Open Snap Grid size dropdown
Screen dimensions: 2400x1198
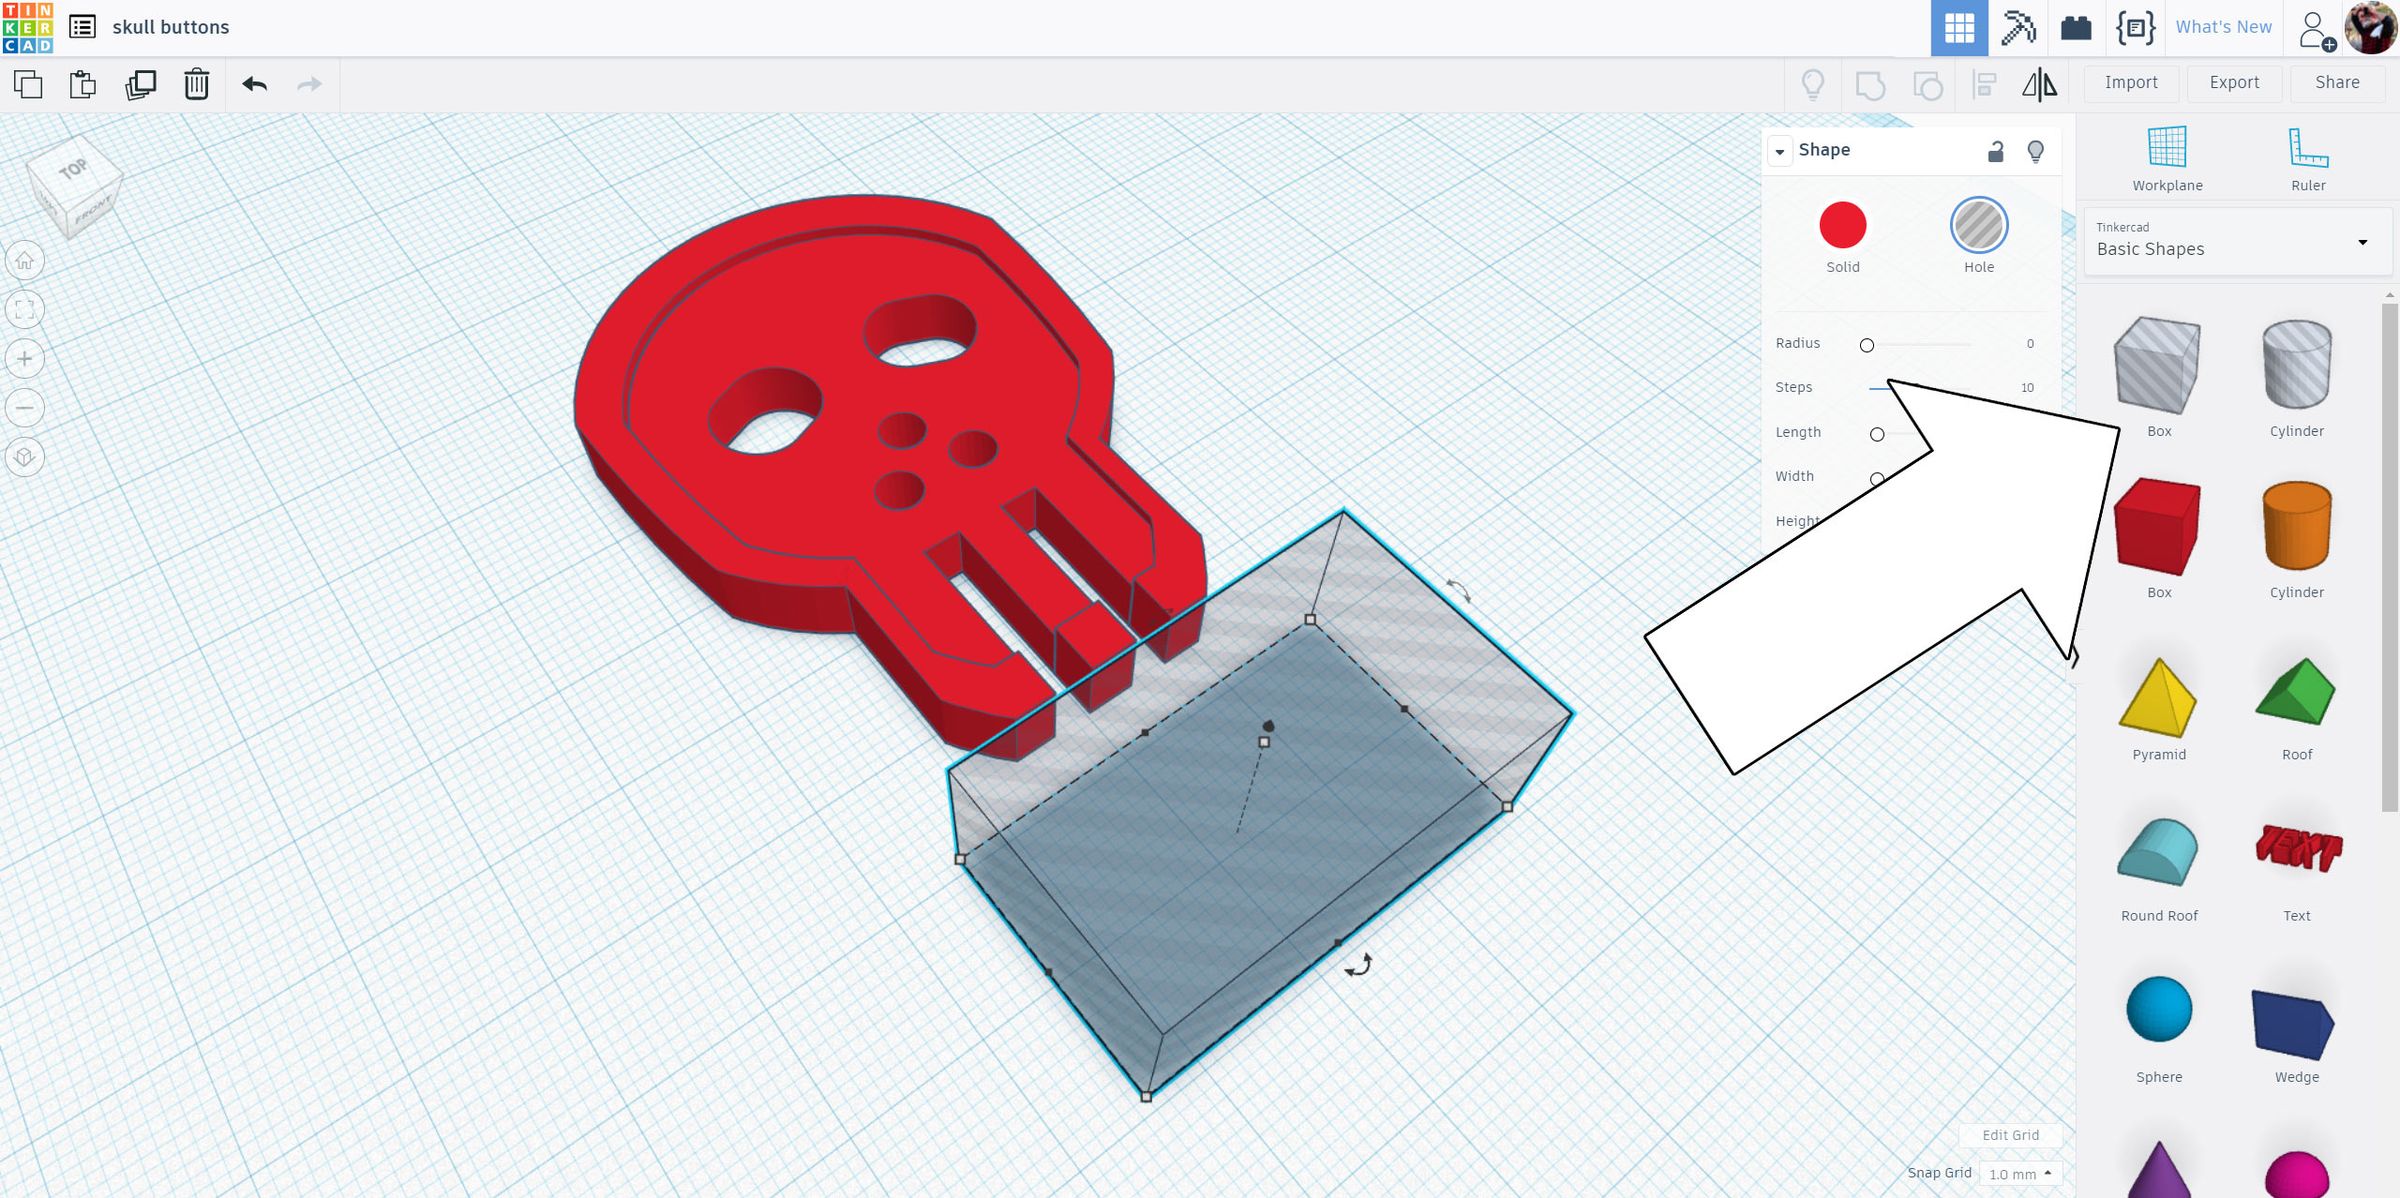point(2020,1174)
